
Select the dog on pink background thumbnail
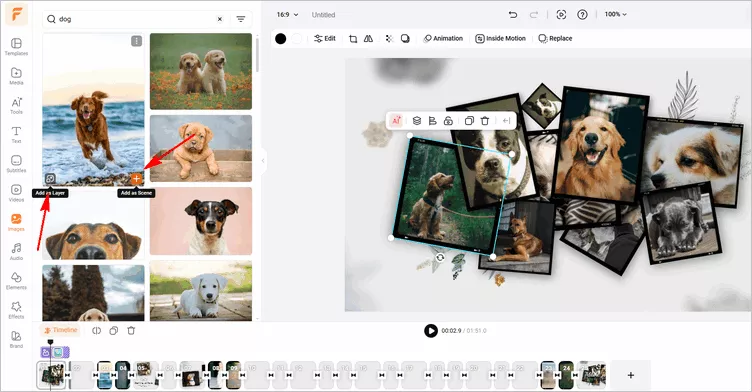pos(201,221)
